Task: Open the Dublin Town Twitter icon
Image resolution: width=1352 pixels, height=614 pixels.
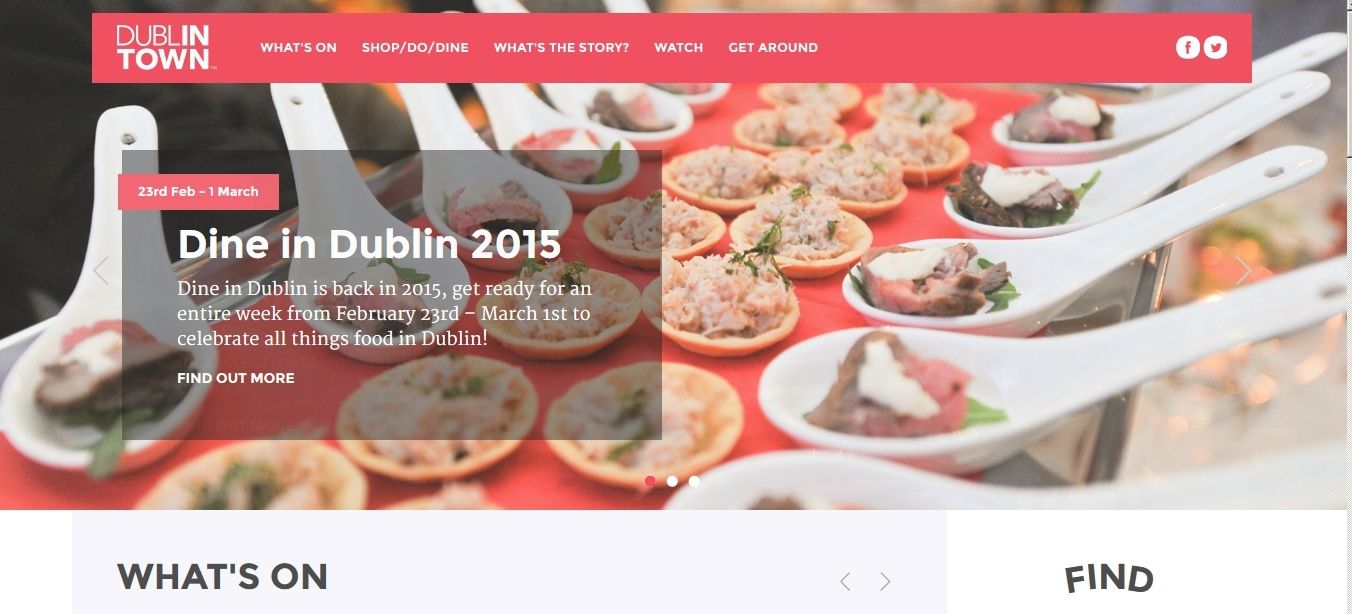Action: [x=1215, y=47]
